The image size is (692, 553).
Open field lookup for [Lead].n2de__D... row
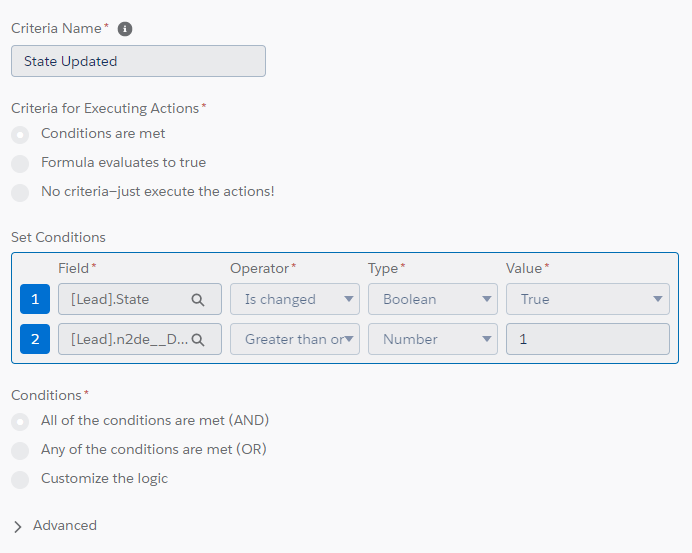tap(198, 339)
